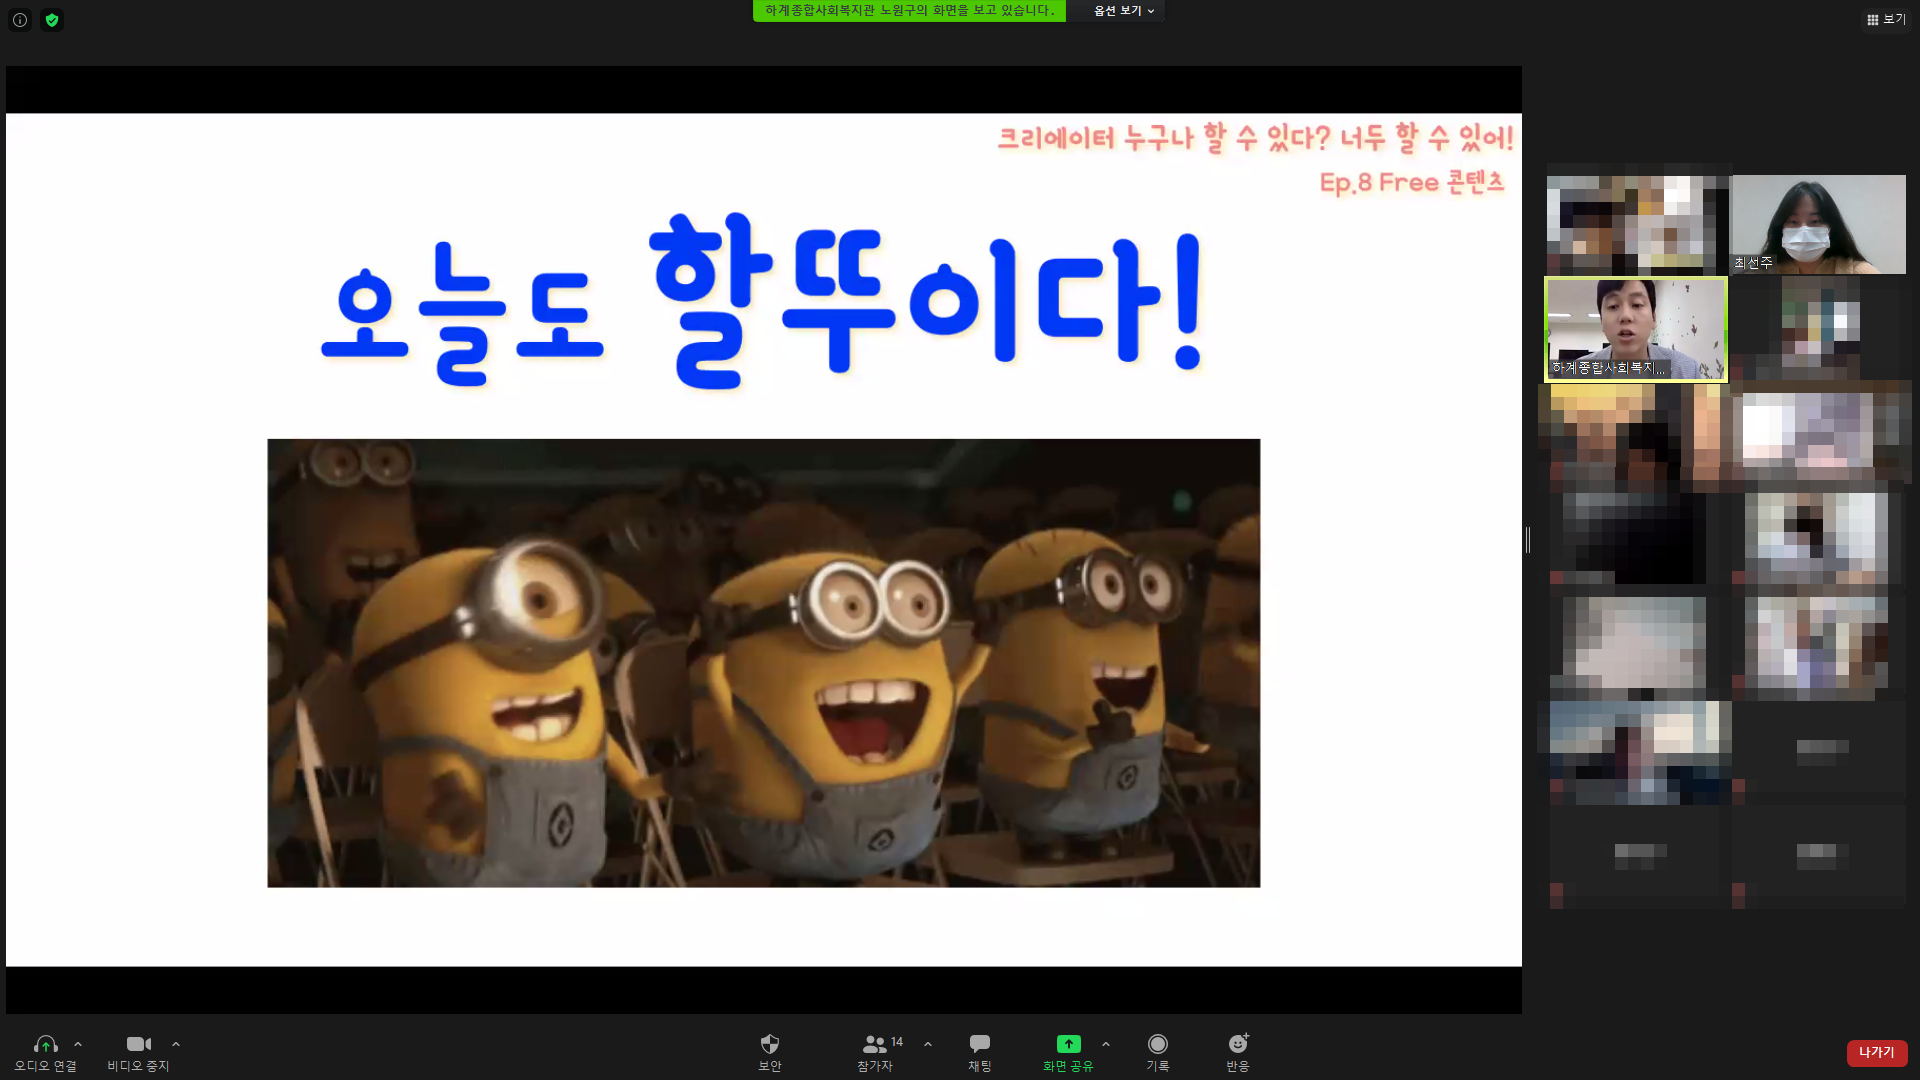The width and height of the screenshot is (1920, 1080).
Task: Switch layout with the 보기 button
Action: coord(1887,19)
